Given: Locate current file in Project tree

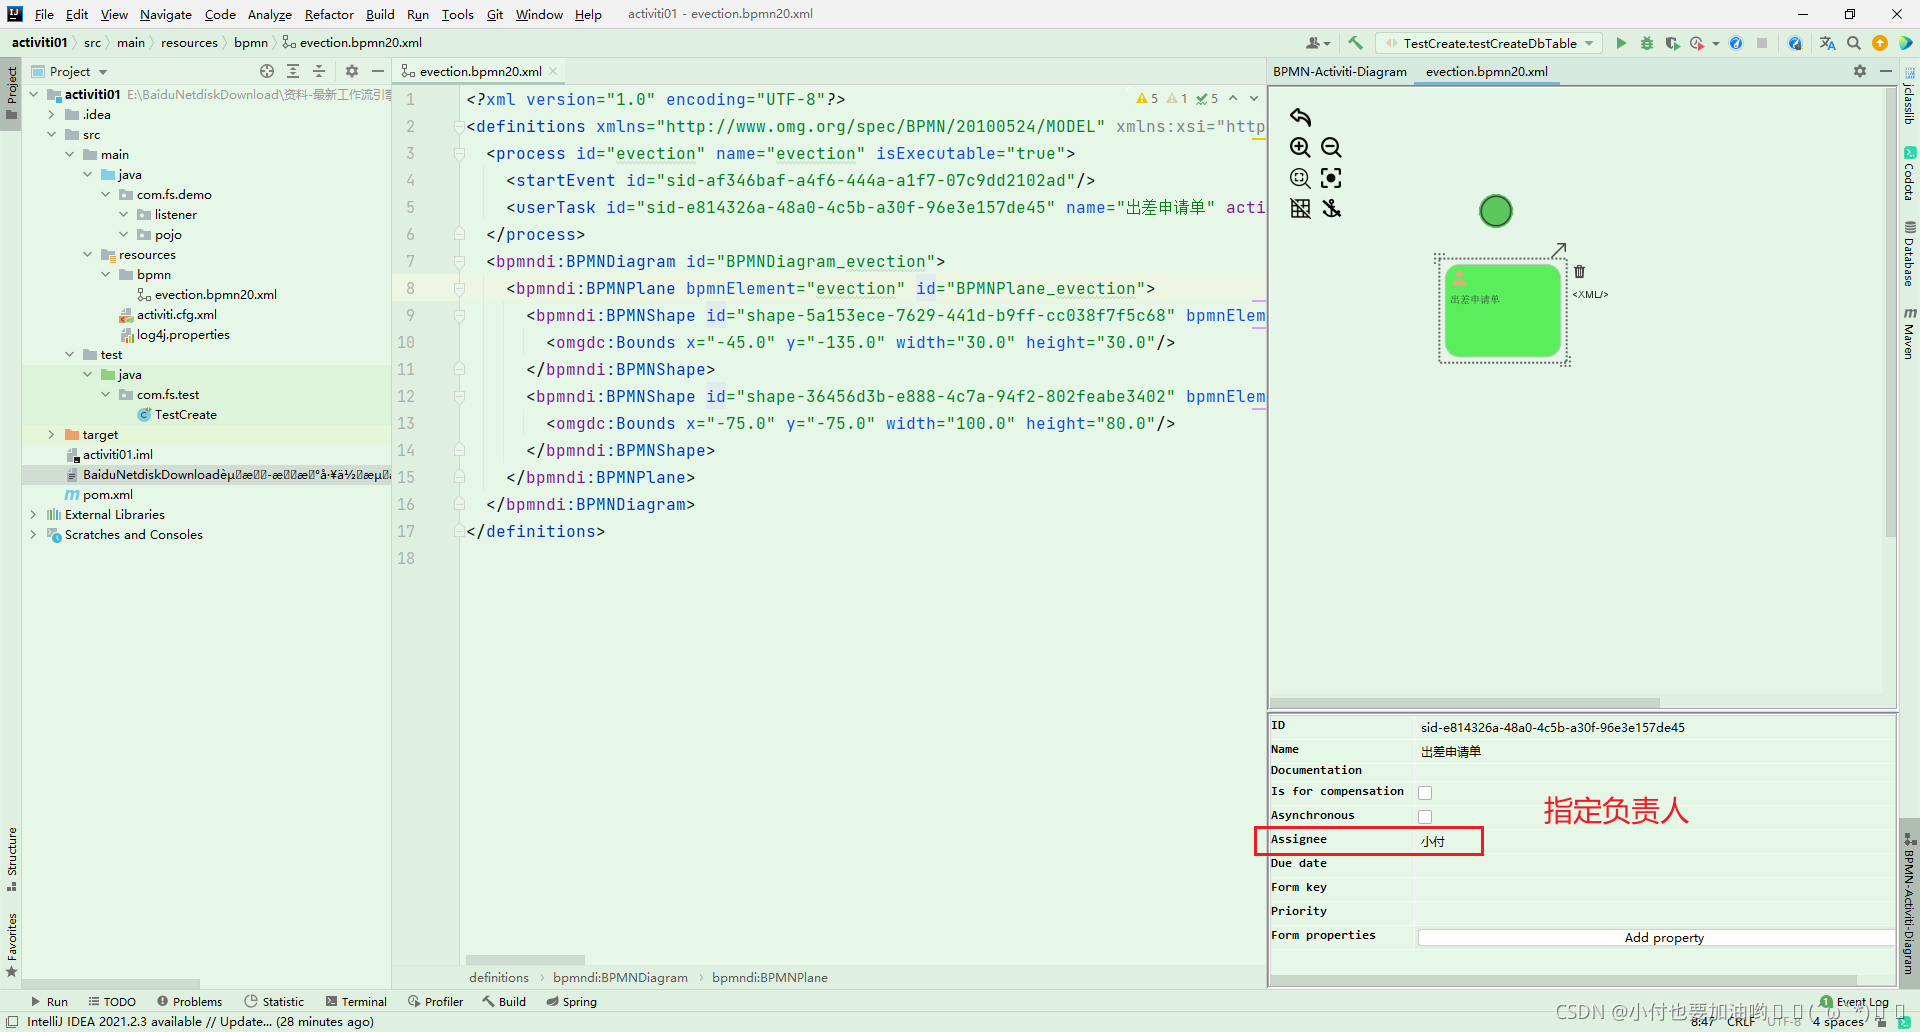Looking at the screenshot, I should (x=267, y=71).
